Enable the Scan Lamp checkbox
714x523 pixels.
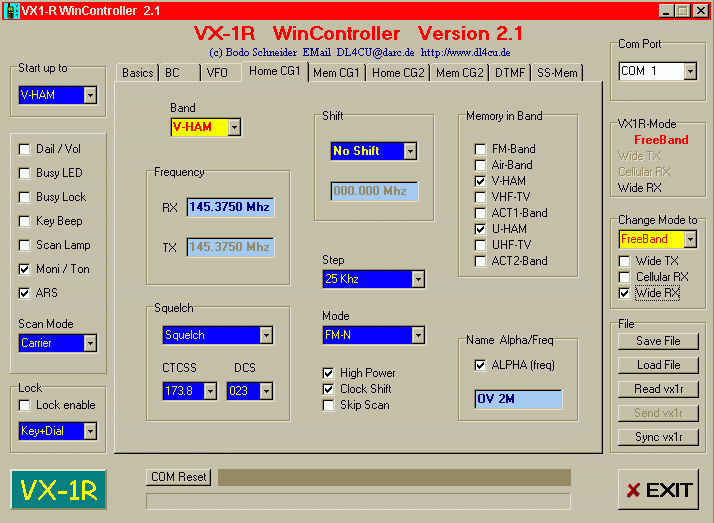tap(25, 245)
